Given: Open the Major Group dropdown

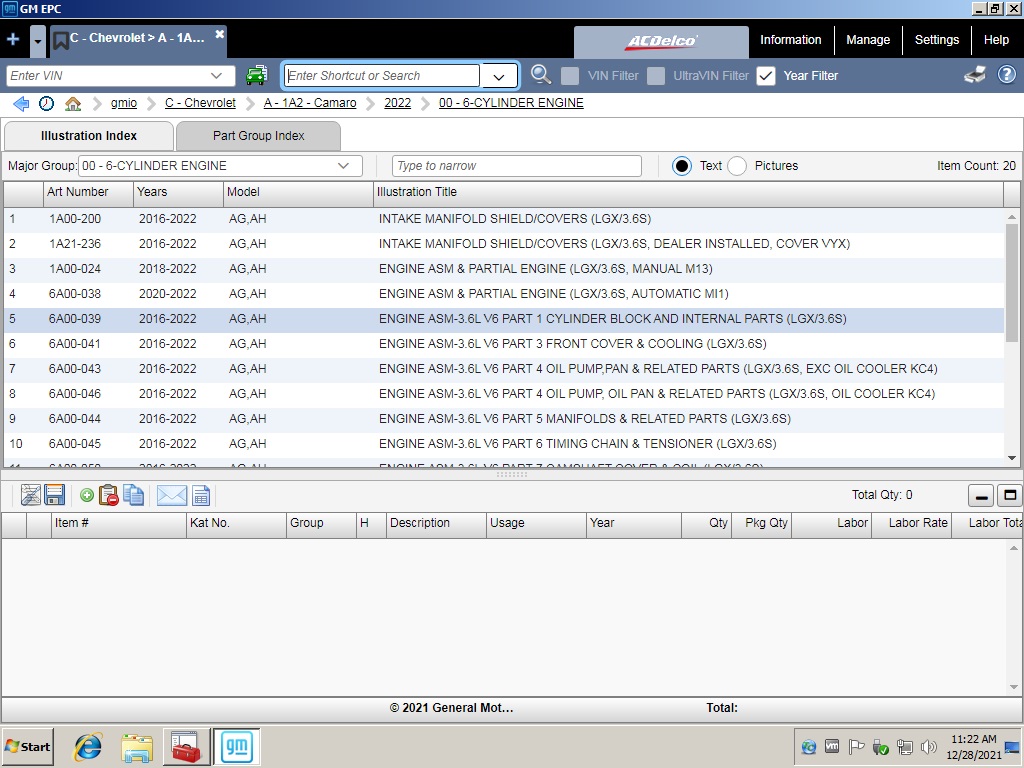Looking at the screenshot, I should tap(345, 166).
